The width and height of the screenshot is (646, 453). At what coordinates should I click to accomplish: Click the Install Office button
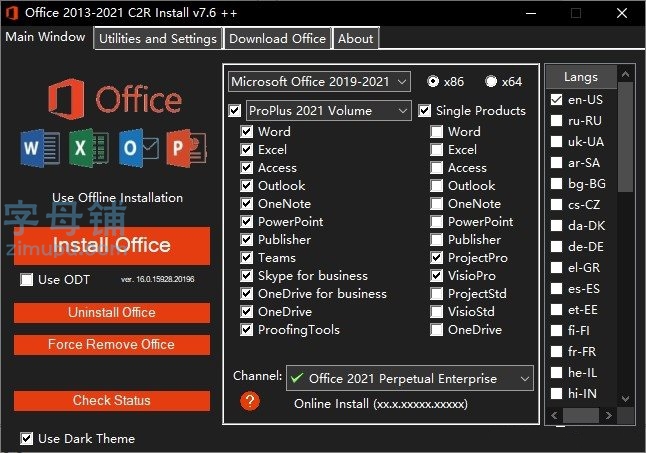click(112, 245)
